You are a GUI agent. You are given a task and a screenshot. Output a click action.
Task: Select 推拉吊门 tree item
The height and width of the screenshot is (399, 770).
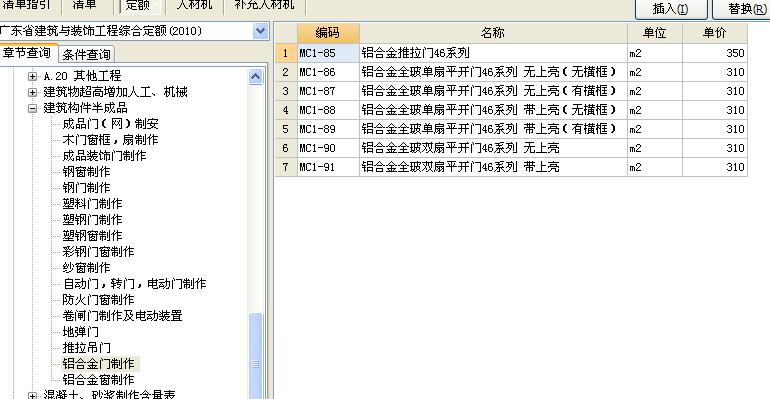click(x=86, y=348)
